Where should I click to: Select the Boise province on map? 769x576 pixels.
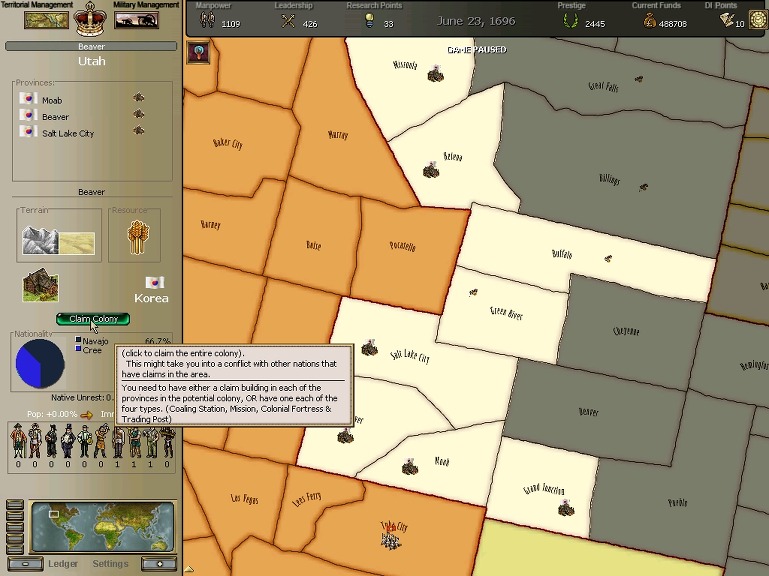313,244
